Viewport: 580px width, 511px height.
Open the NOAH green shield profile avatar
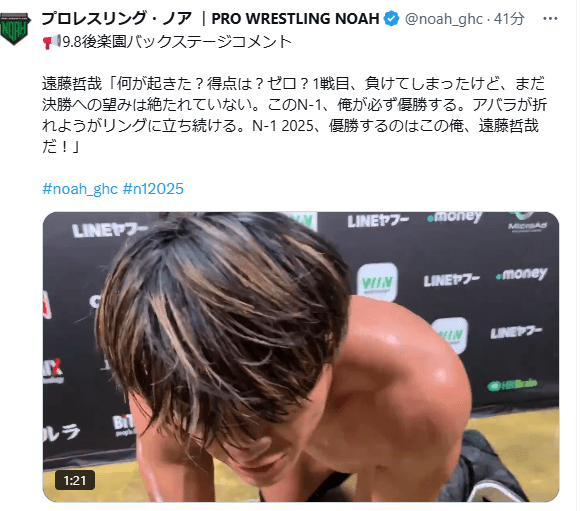15,28
